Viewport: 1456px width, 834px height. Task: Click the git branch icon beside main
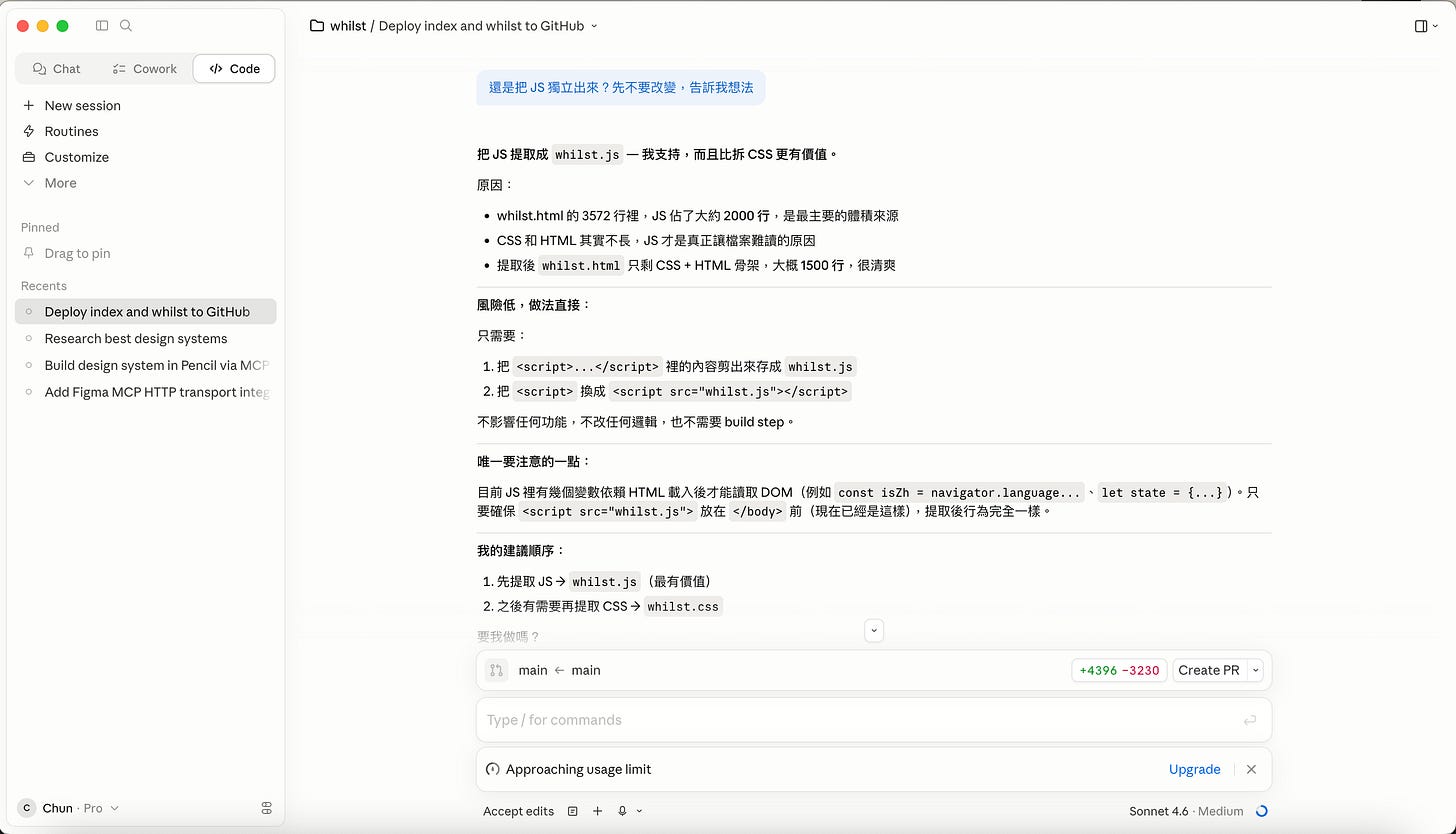[x=496, y=670]
